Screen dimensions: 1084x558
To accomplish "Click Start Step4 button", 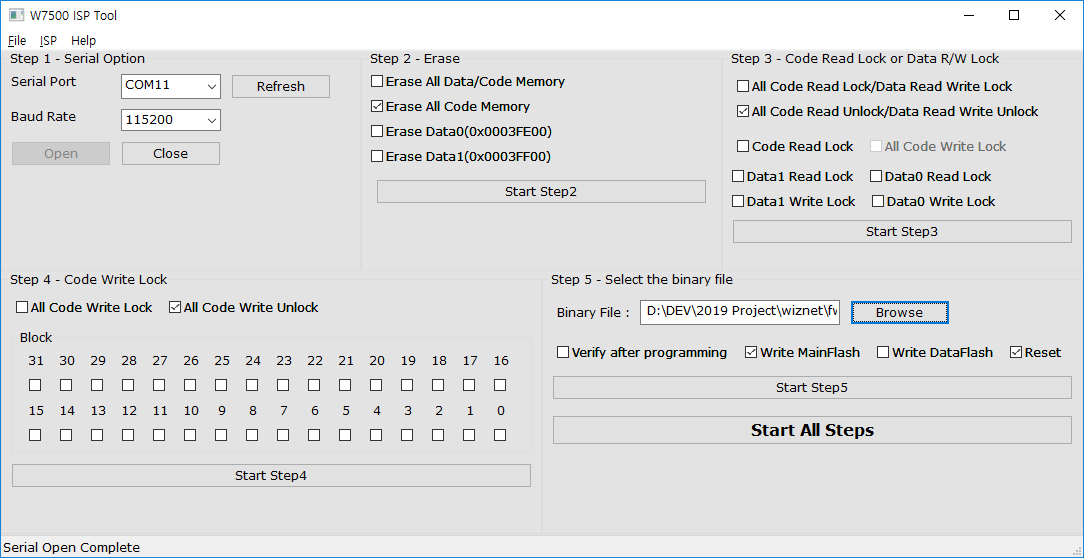I will [x=271, y=476].
